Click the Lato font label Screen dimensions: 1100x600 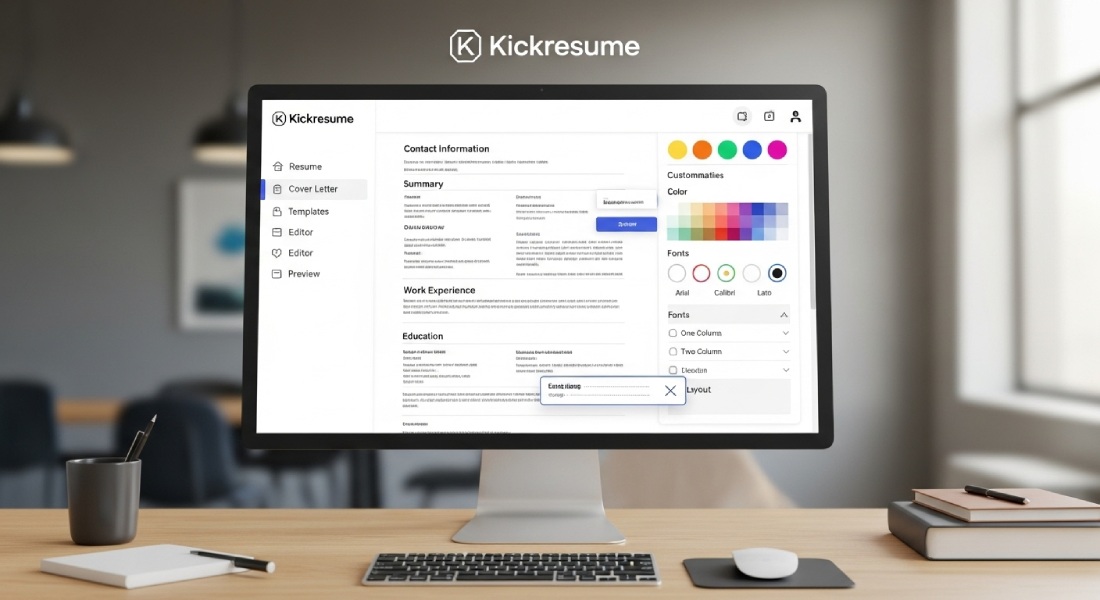coord(764,293)
